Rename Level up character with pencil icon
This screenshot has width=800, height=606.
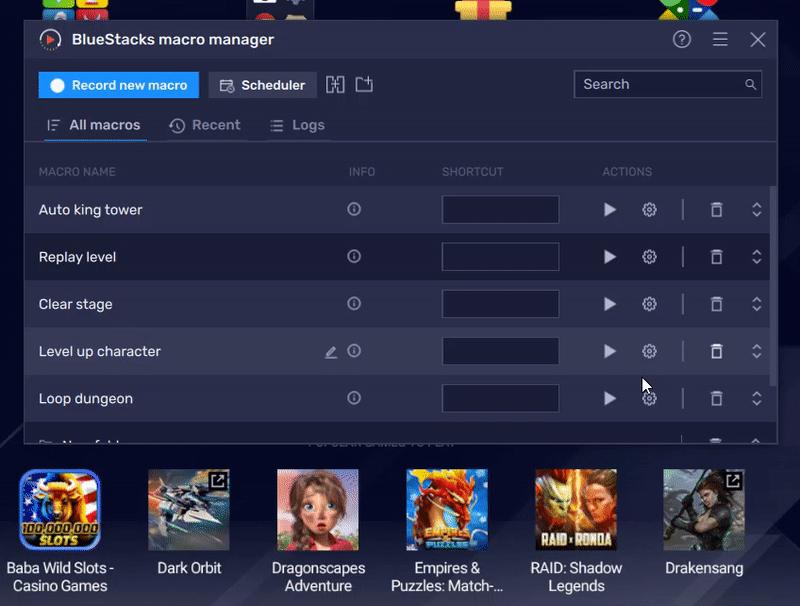pos(330,352)
